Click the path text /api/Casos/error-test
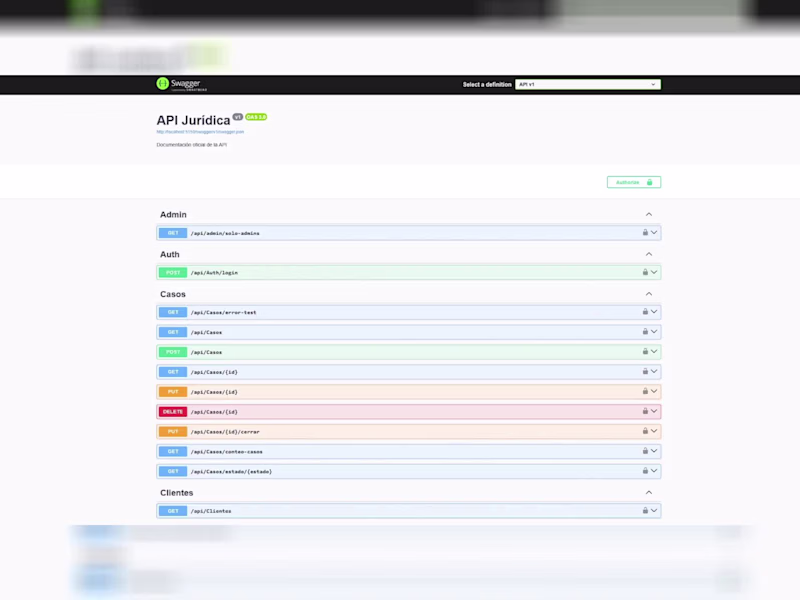This screenshot has width=800, height=600. (223, 312)
